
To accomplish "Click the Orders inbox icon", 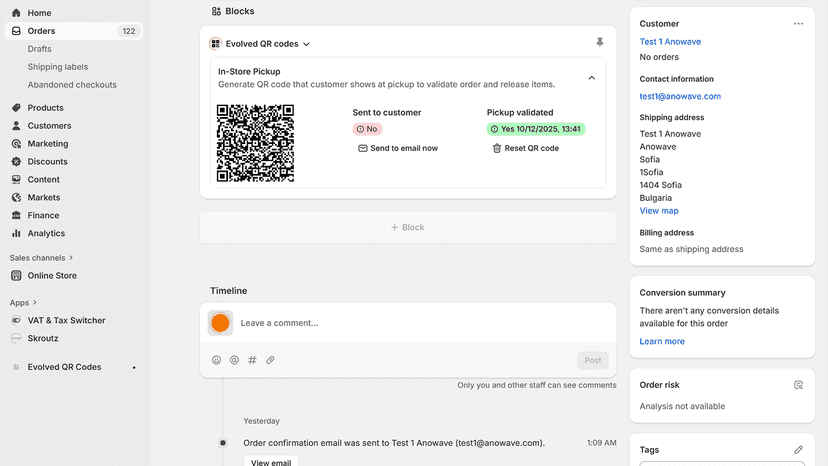I will click(x=16, y=31).
